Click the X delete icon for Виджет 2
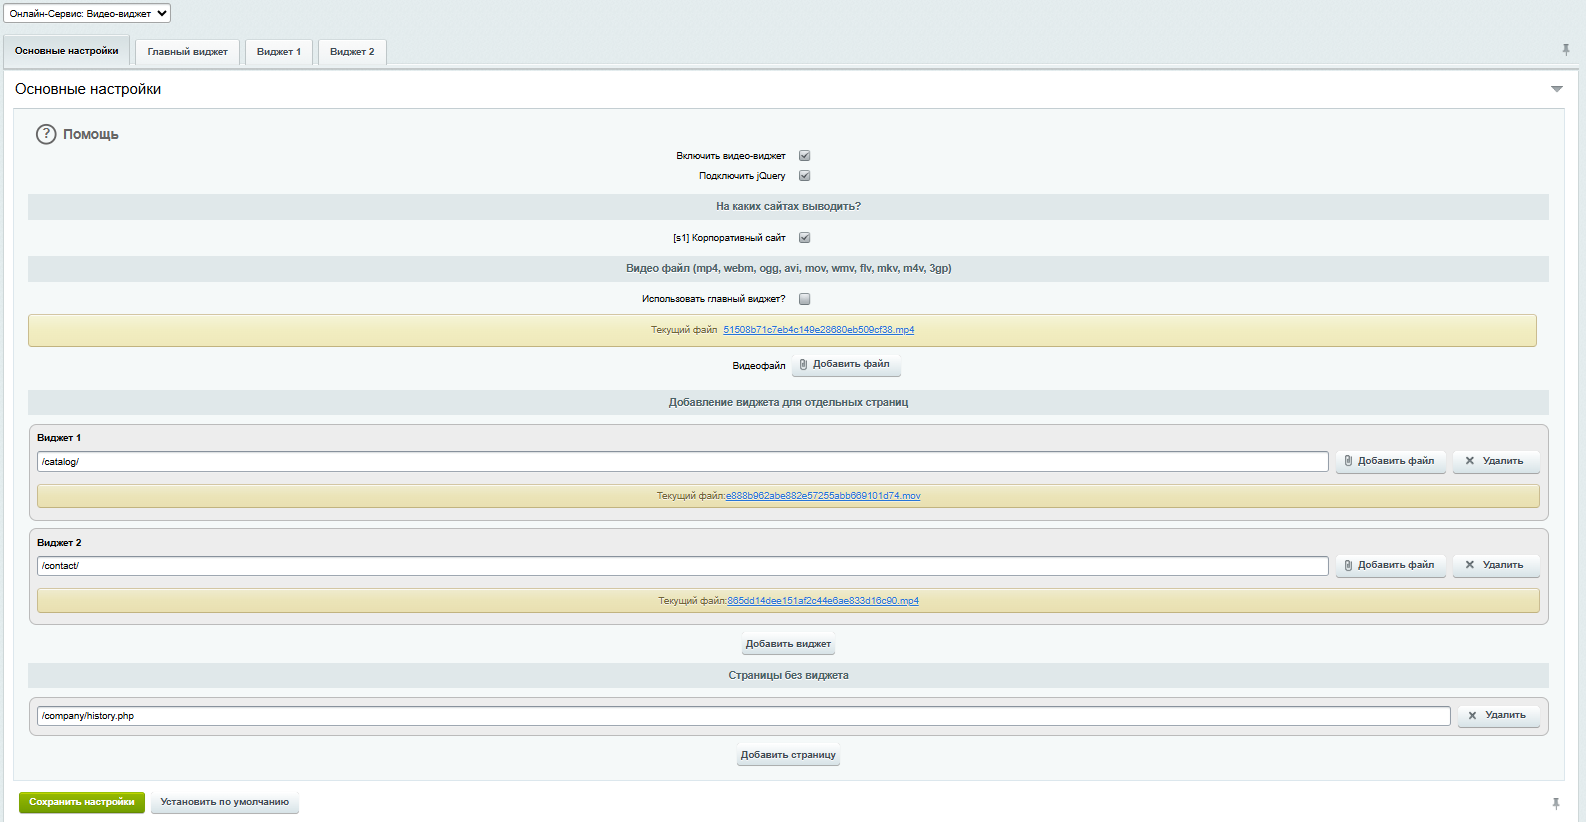Image resolution: width=1586 pixels, height=822 pixels. (1469, 565)
